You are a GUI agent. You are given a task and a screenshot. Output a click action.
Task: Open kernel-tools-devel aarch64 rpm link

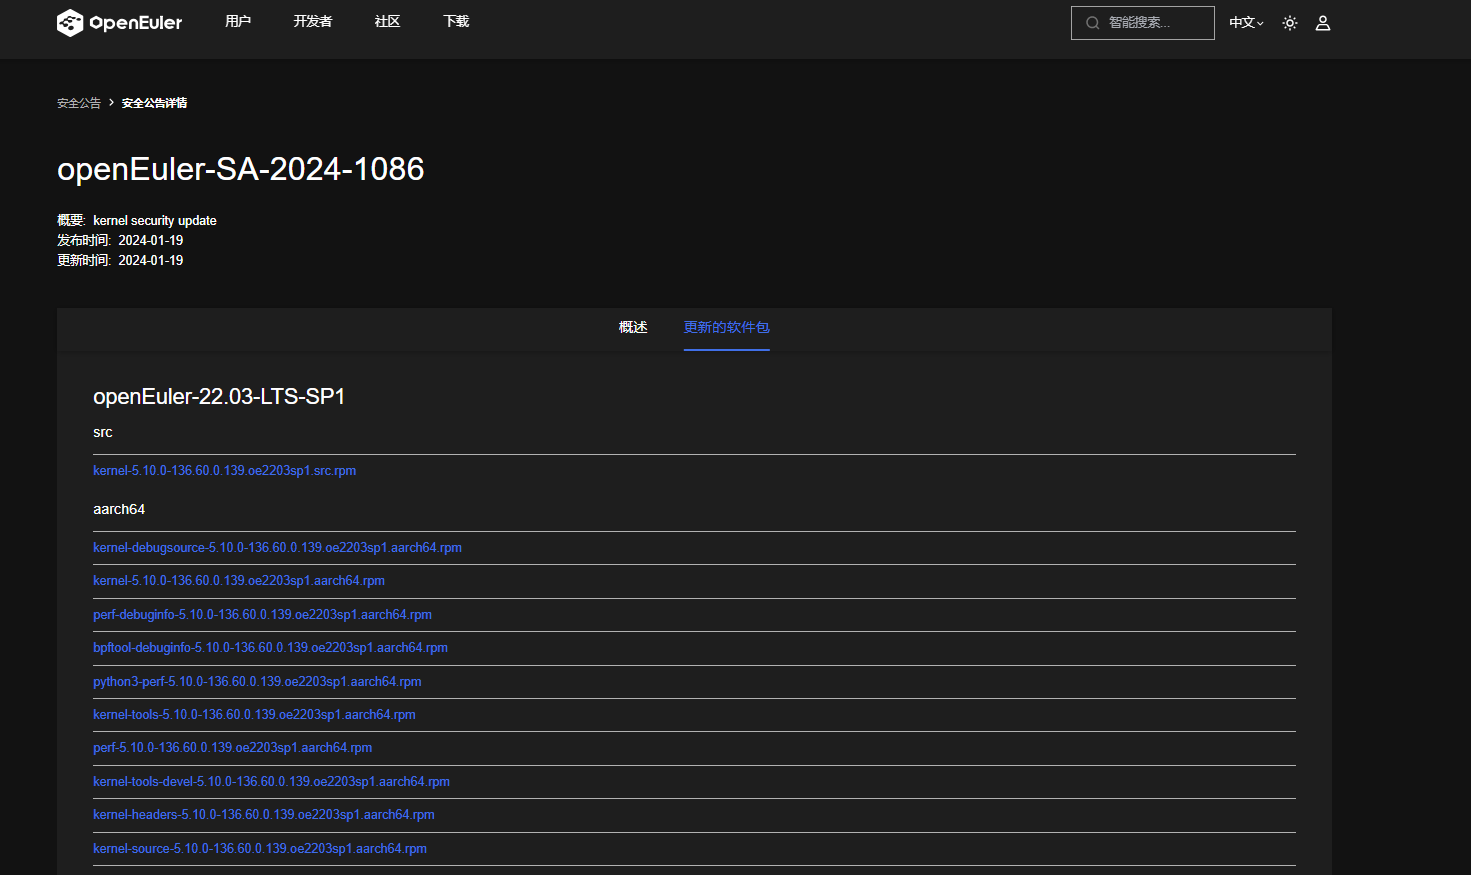(x=271, y=782)
